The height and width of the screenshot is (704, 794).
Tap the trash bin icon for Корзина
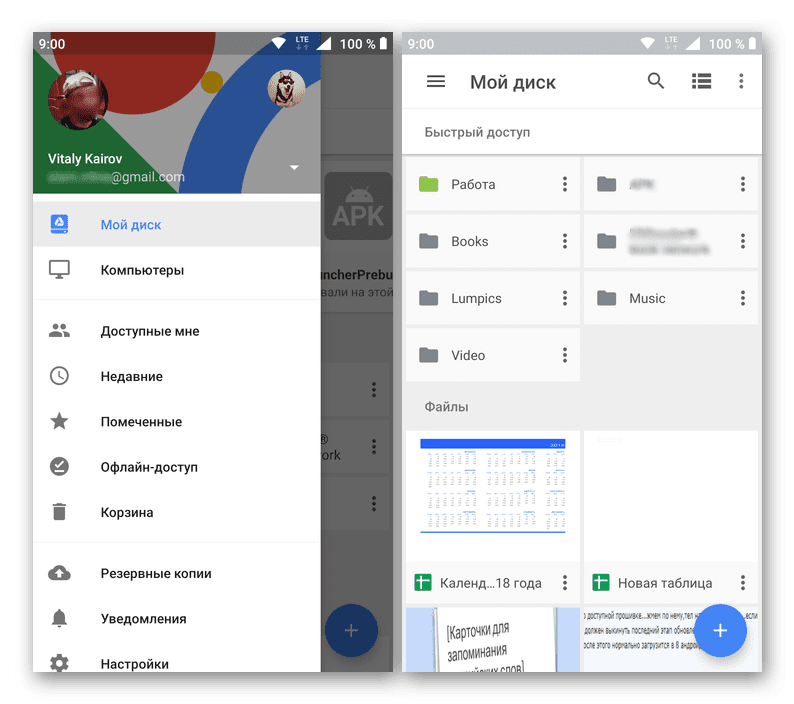click(59, 512)
